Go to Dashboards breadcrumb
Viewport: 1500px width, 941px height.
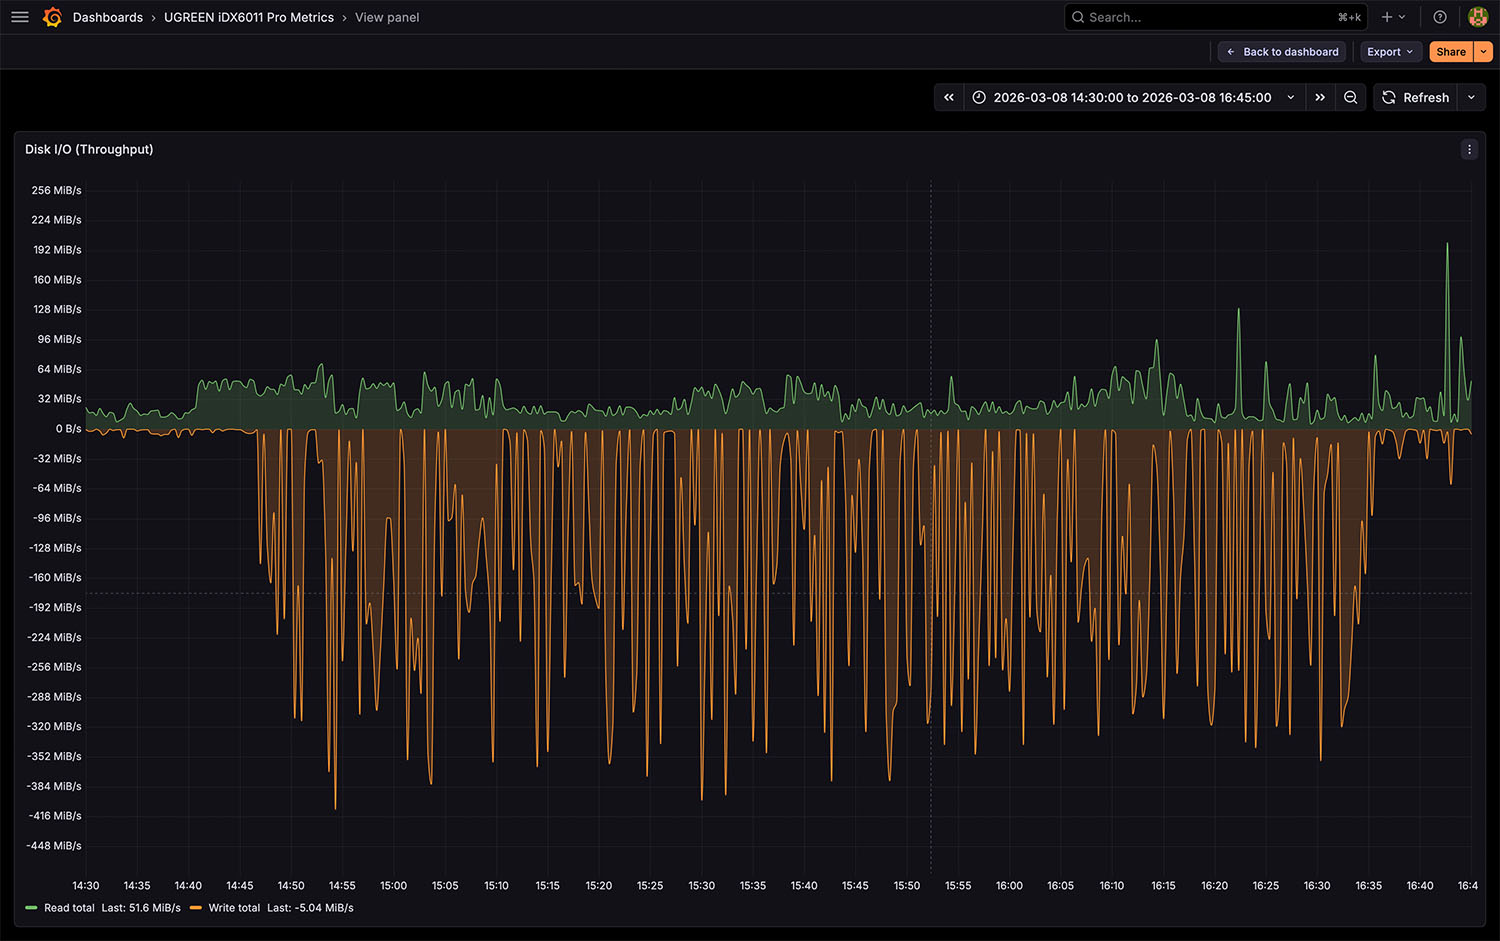pyautogui.click(x=108, y=17)
